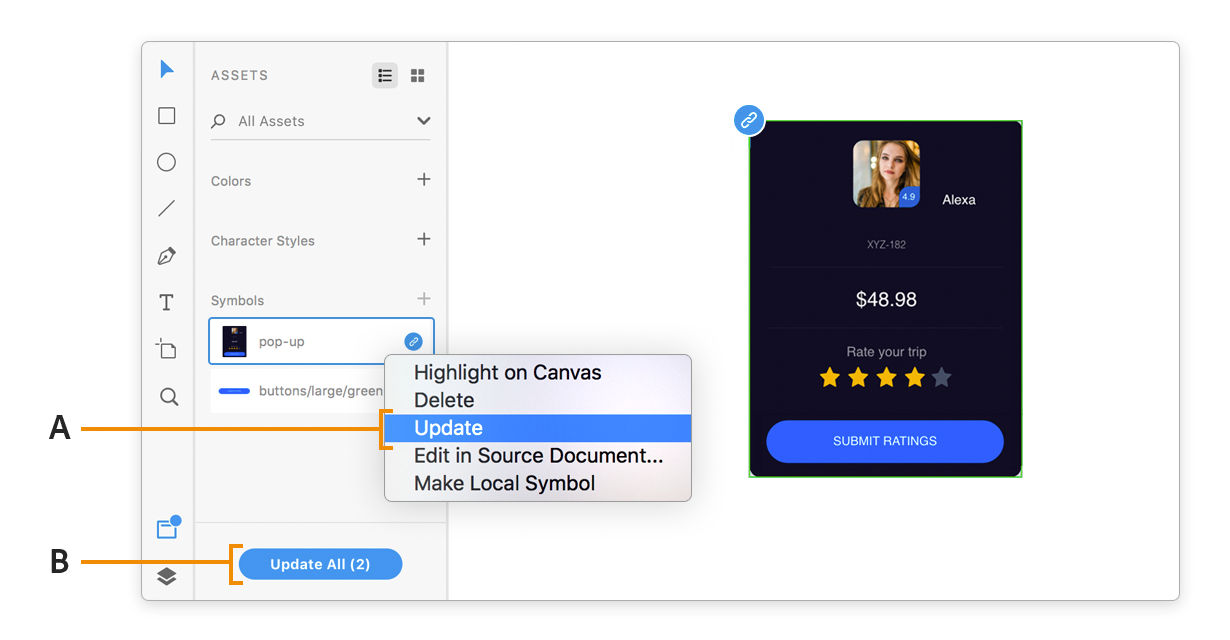Click the XYZ-182 label
The height and width of the screenshot is (640, 1230).
point(886,244)
